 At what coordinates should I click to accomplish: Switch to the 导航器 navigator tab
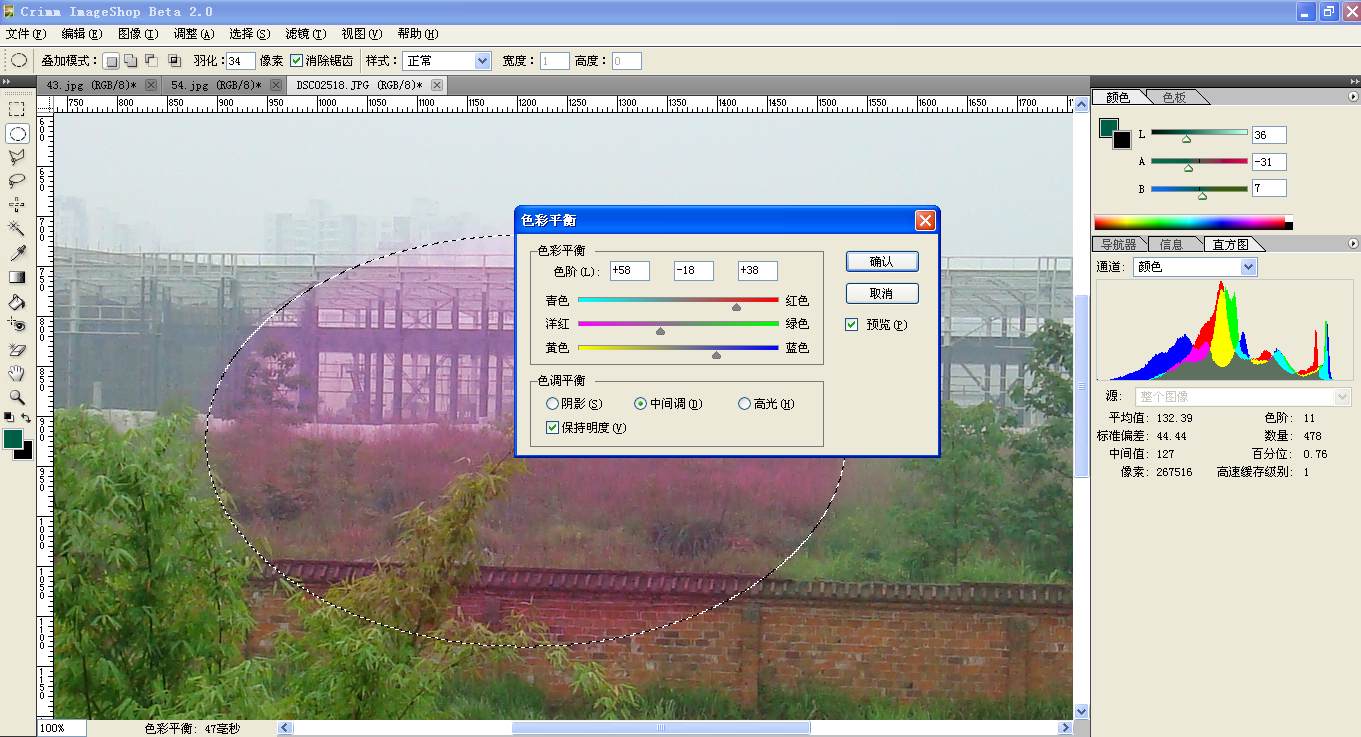pyautogui.click(x=1118, y=244)
